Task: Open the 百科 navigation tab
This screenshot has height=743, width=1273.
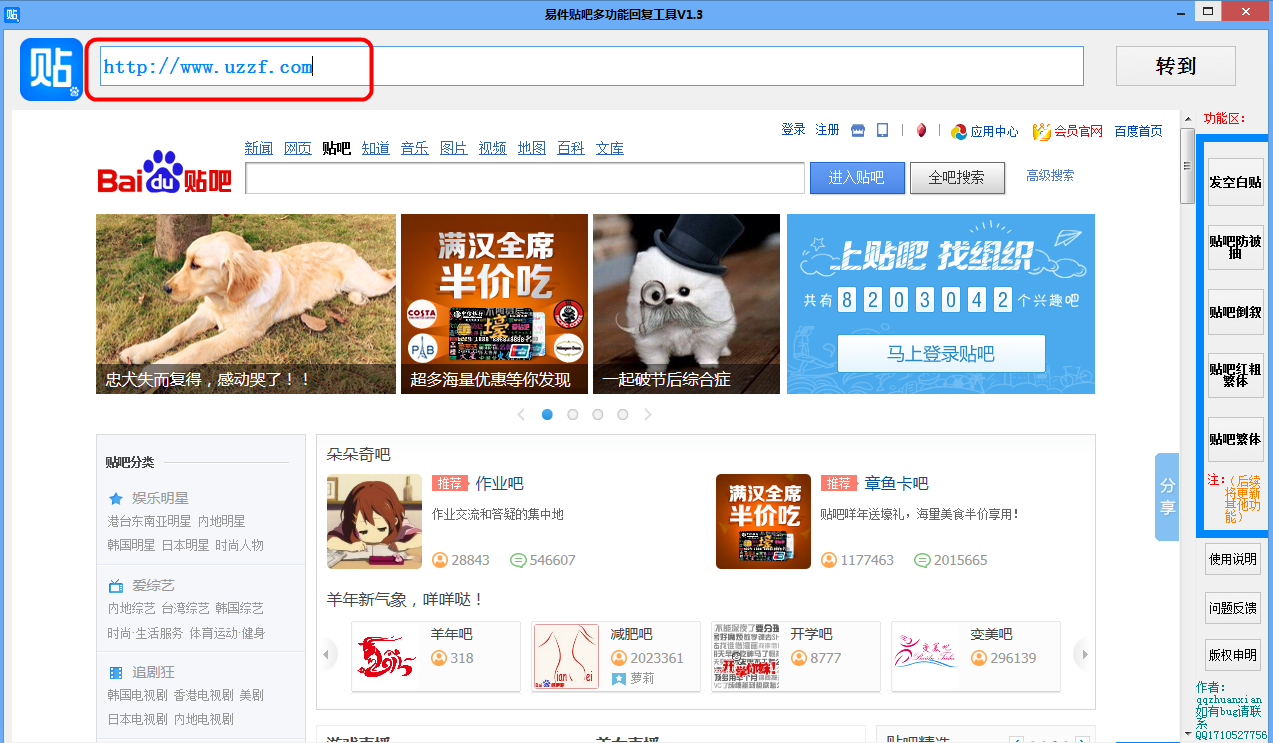Action: coord(571,148)
